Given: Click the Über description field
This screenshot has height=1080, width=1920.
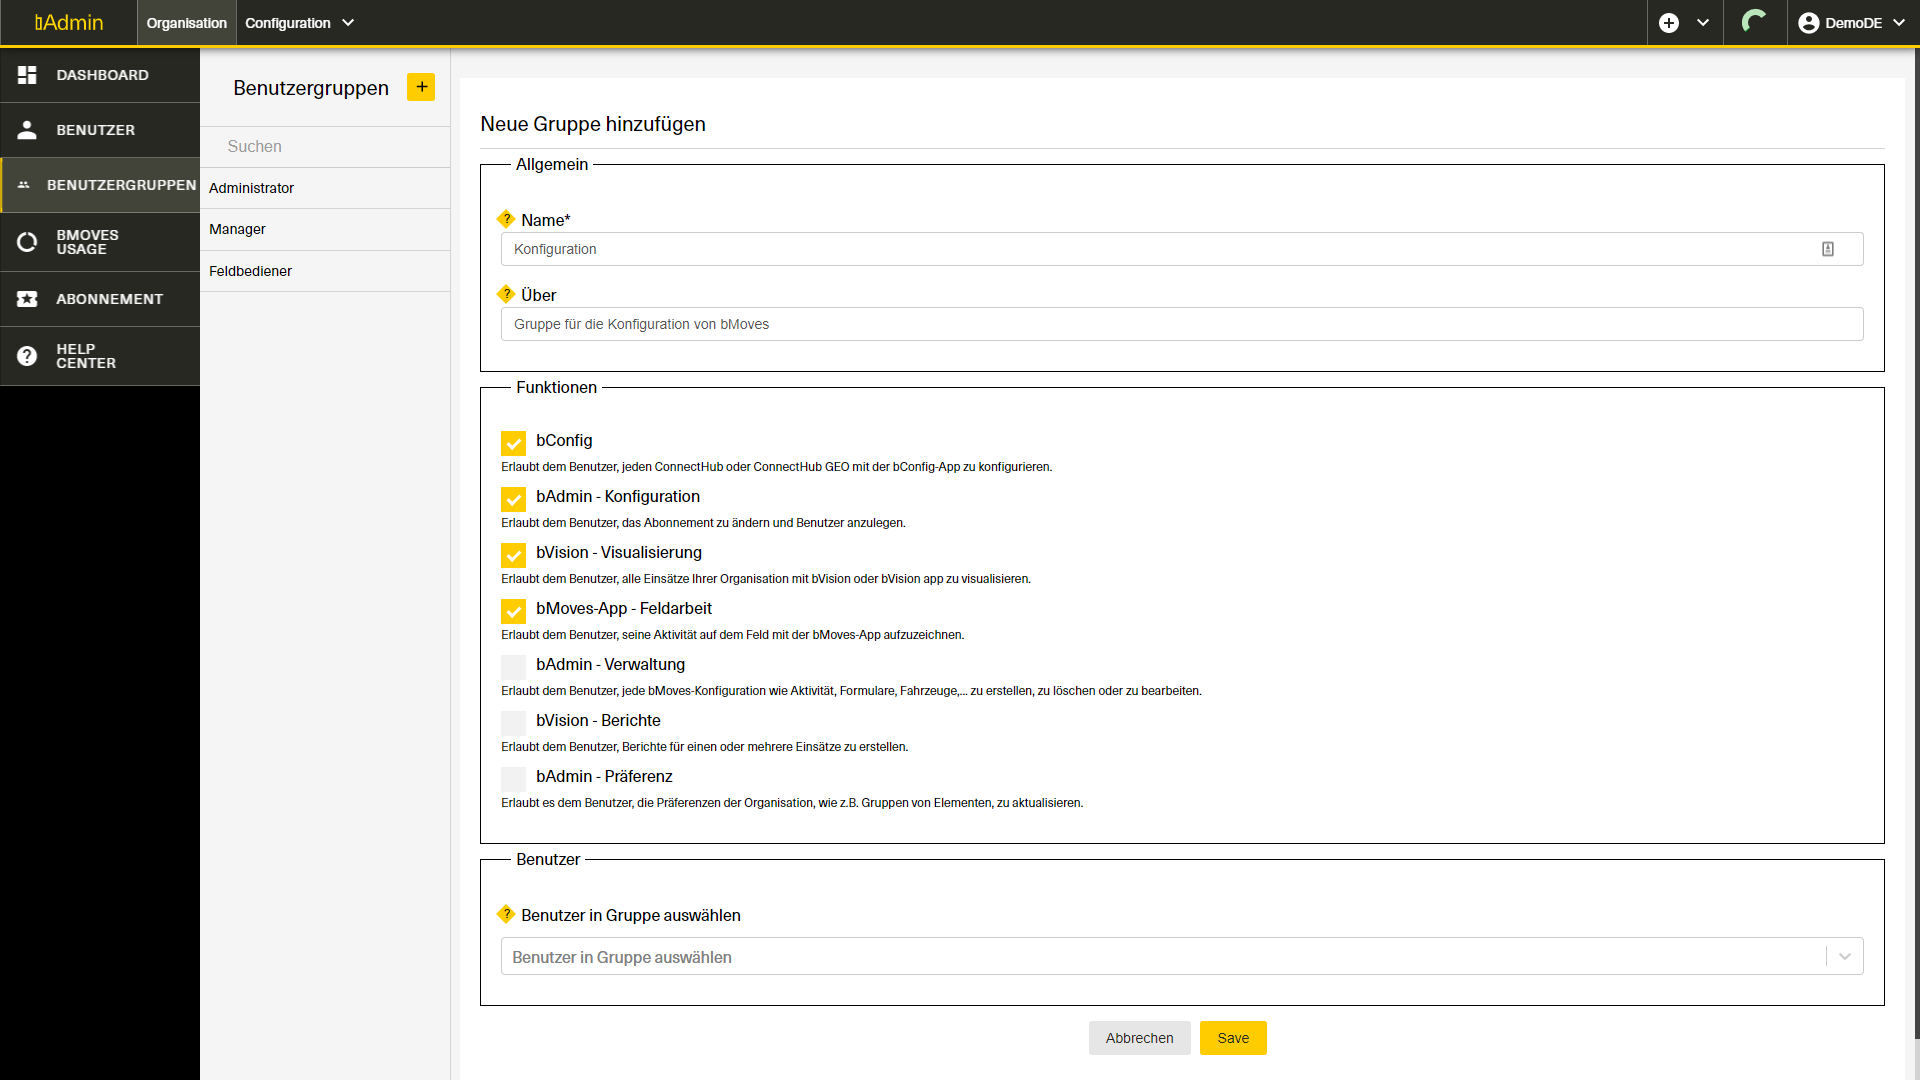Looking at the screenshot, I should point(1182,324).
